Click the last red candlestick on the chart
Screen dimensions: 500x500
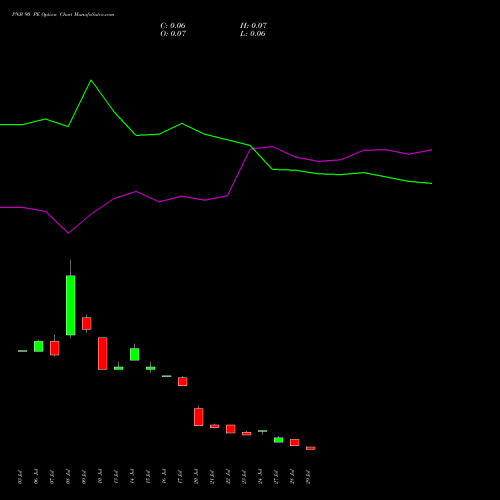tap(311, 448)
